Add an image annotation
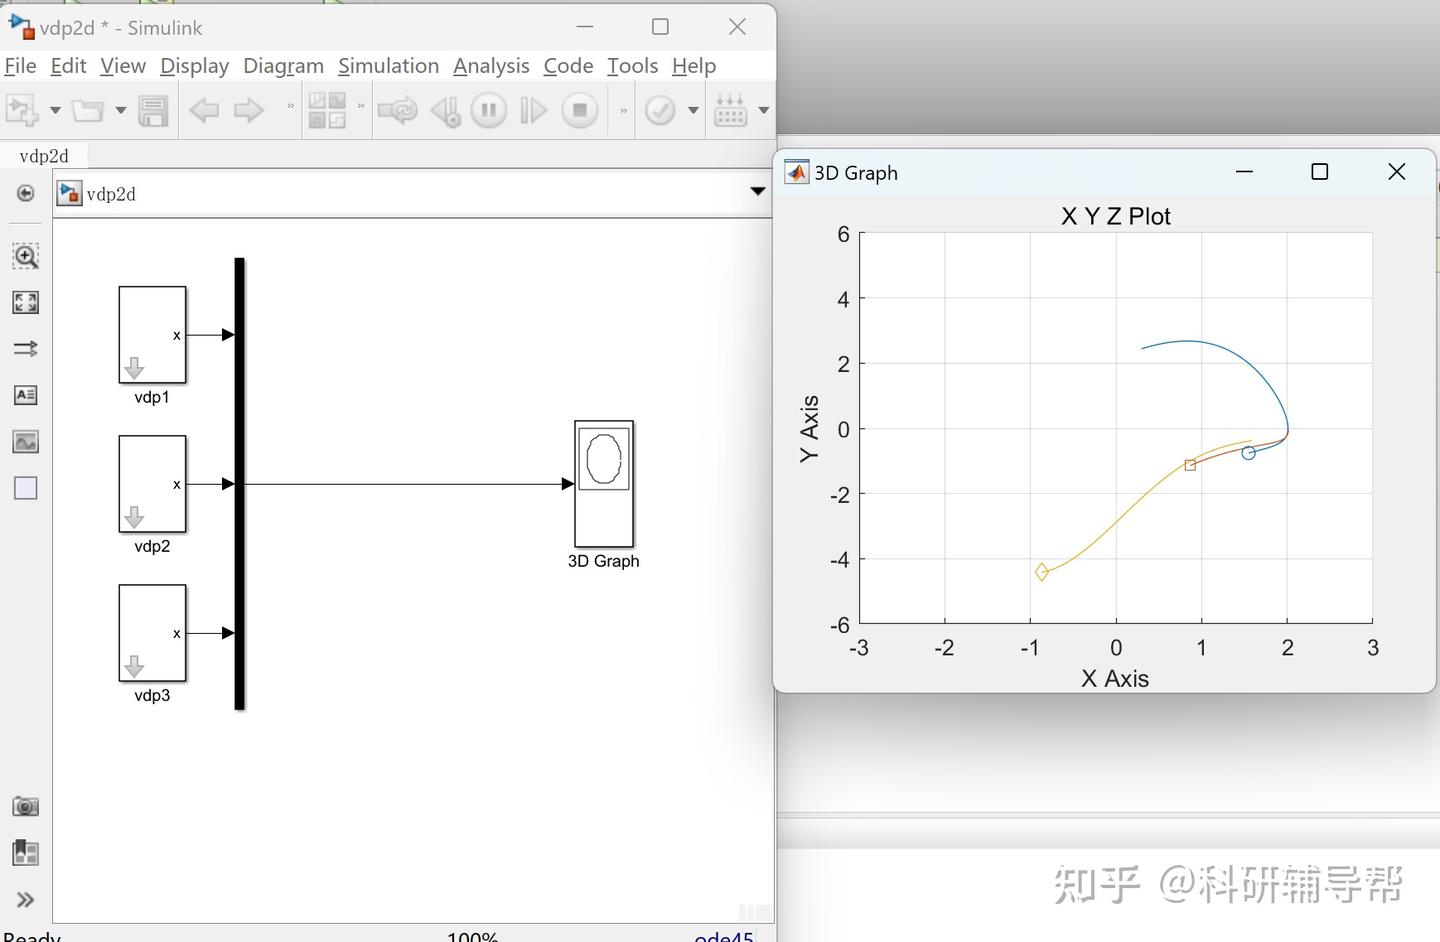The image size is (1440, 942). [25, 441]
